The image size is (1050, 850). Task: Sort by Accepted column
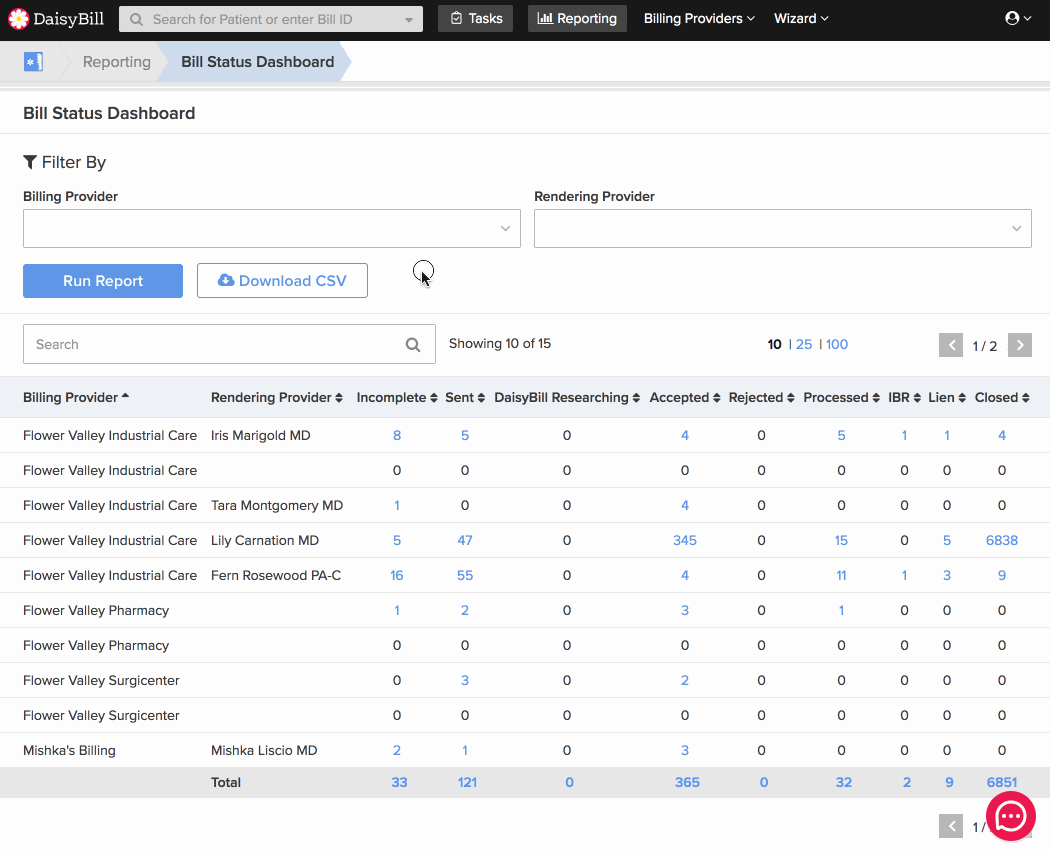pos(684,397)
